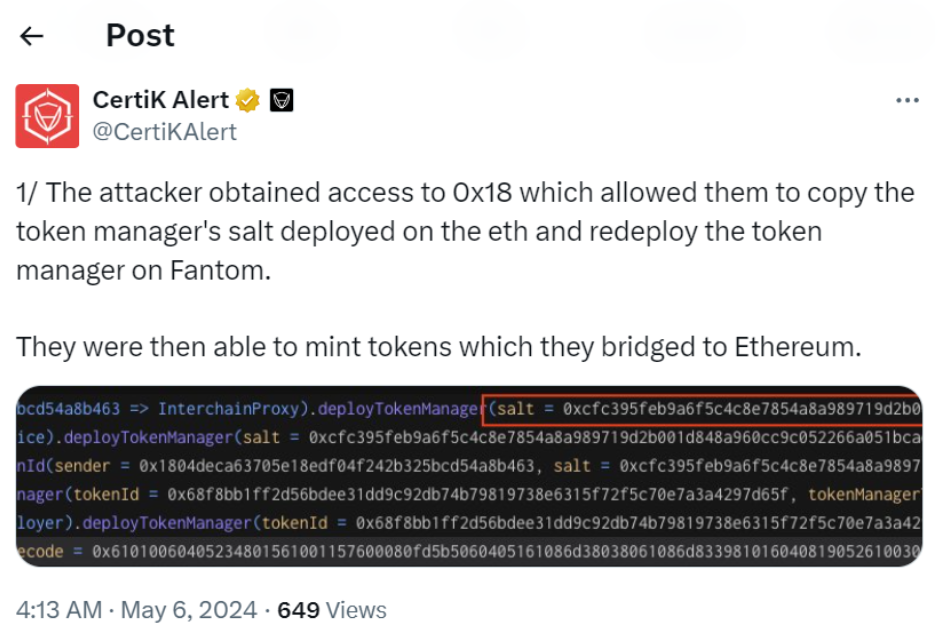
Task: Open the attached code screenshot image
Action: 470,470
